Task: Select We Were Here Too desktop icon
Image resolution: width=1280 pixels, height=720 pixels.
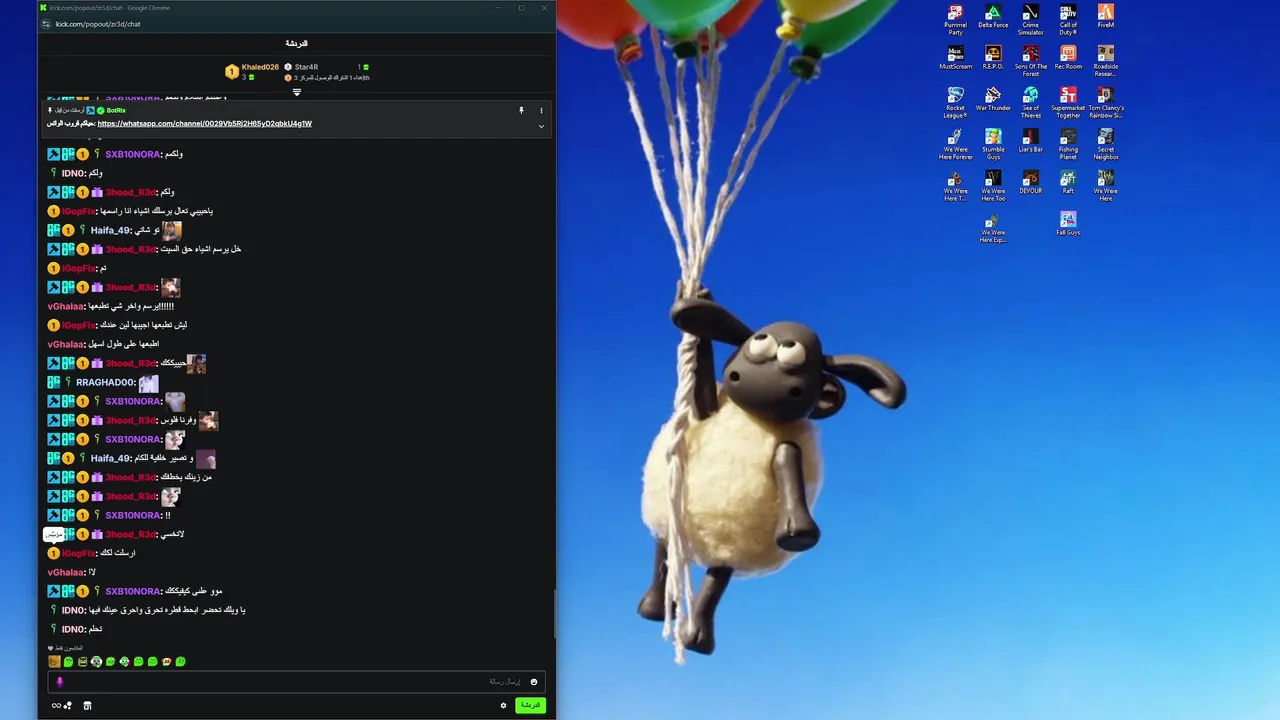Action: click(x=993, y=186)
